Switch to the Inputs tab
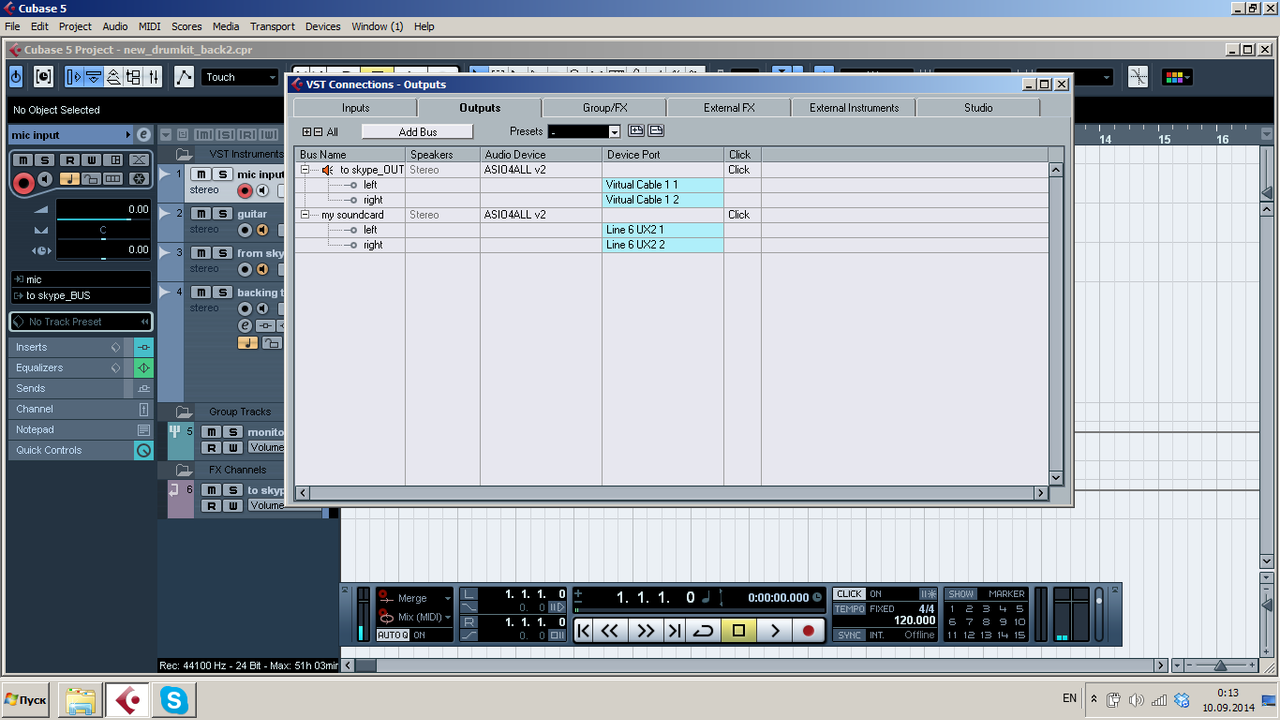Screen dimensions: 1280x720 pos(355,107)
